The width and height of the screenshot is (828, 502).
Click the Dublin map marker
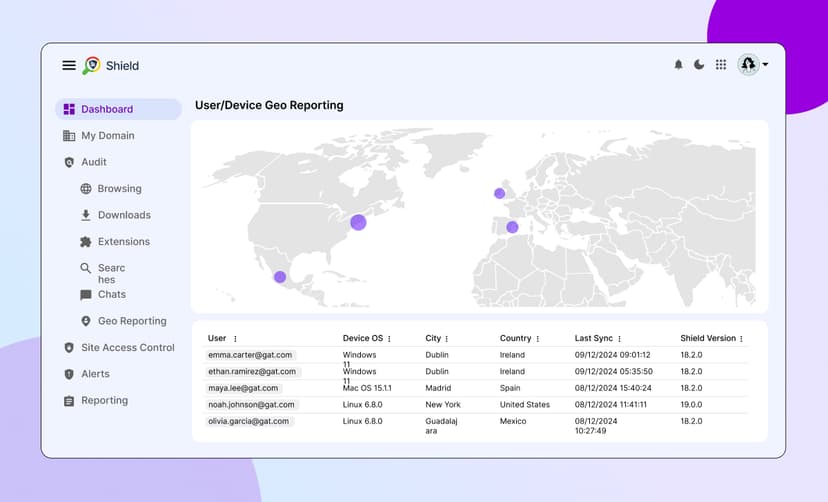pos(499,193)
